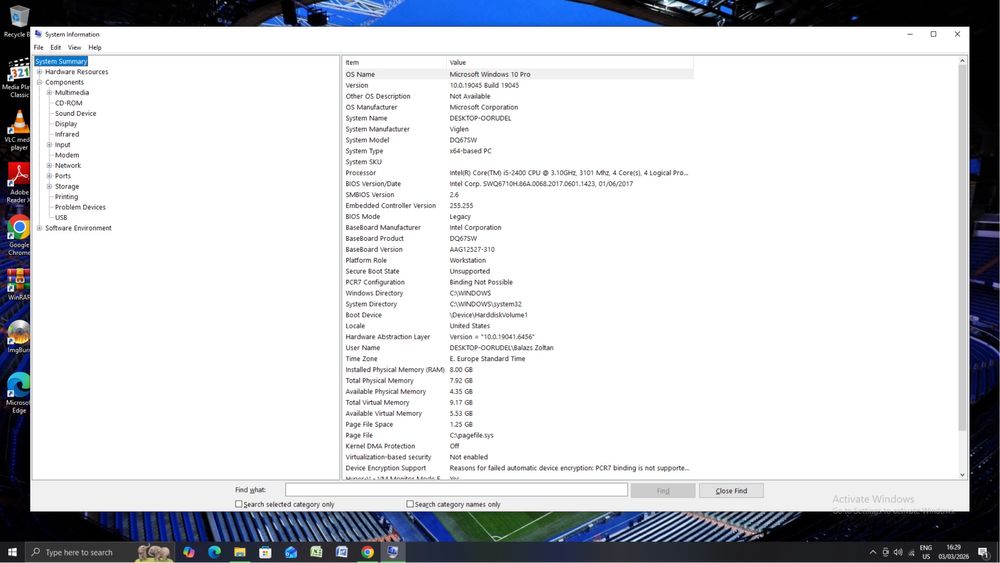Click the Find button
1000x563 pixels.
(663, 490)
